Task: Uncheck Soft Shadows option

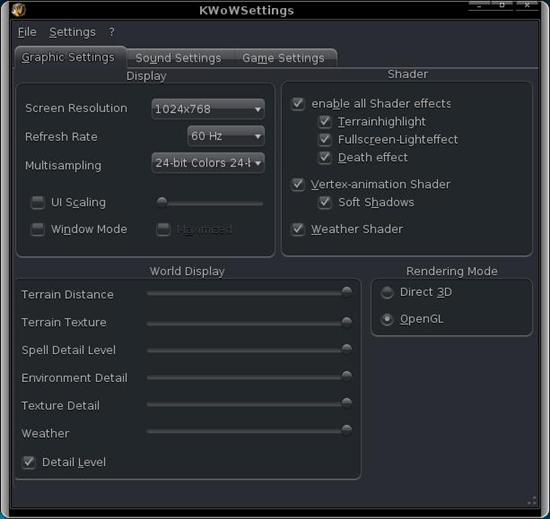Action: tap(325, 202)
